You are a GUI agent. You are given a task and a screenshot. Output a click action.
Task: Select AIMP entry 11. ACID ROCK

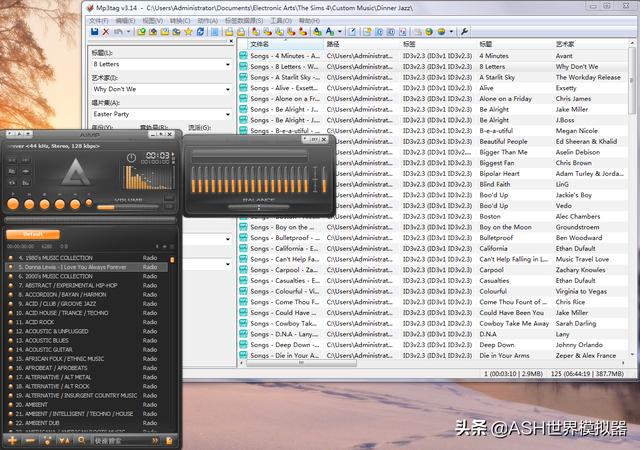pos(86,322)
